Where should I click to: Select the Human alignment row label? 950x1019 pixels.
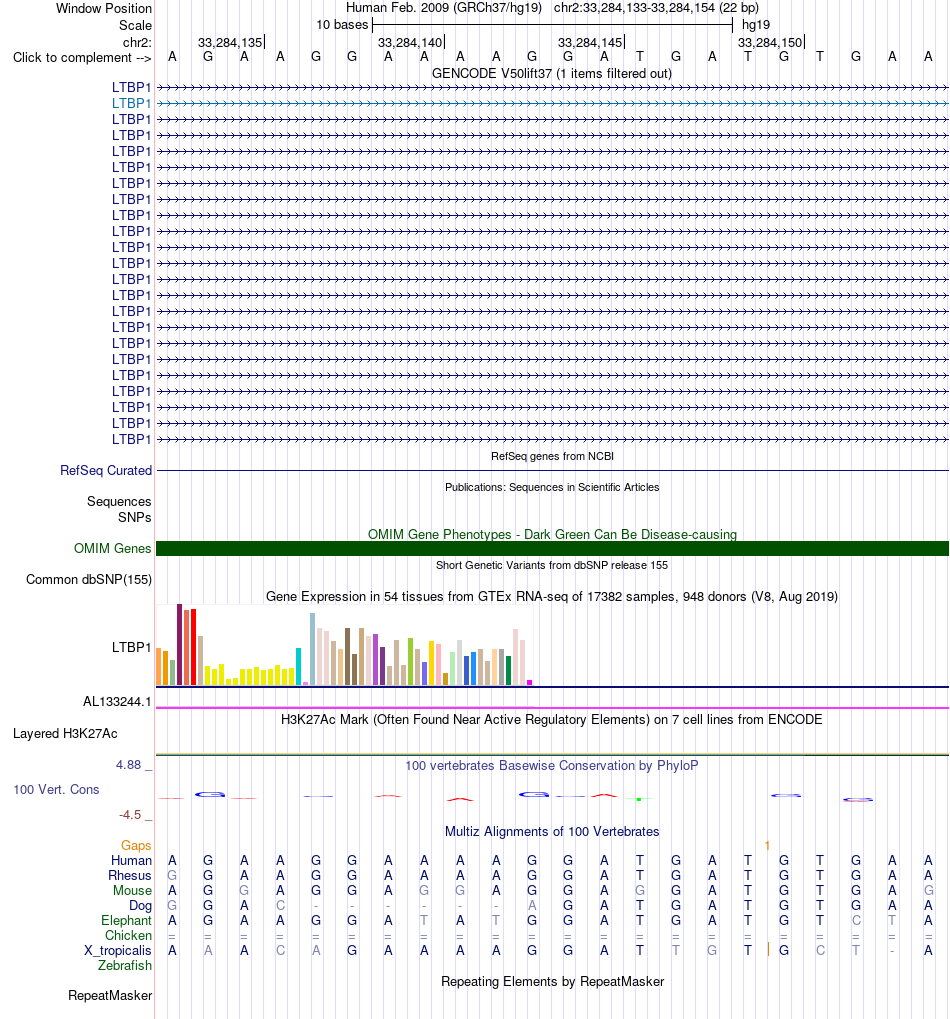pyautogui.click(x=131, y=860)
